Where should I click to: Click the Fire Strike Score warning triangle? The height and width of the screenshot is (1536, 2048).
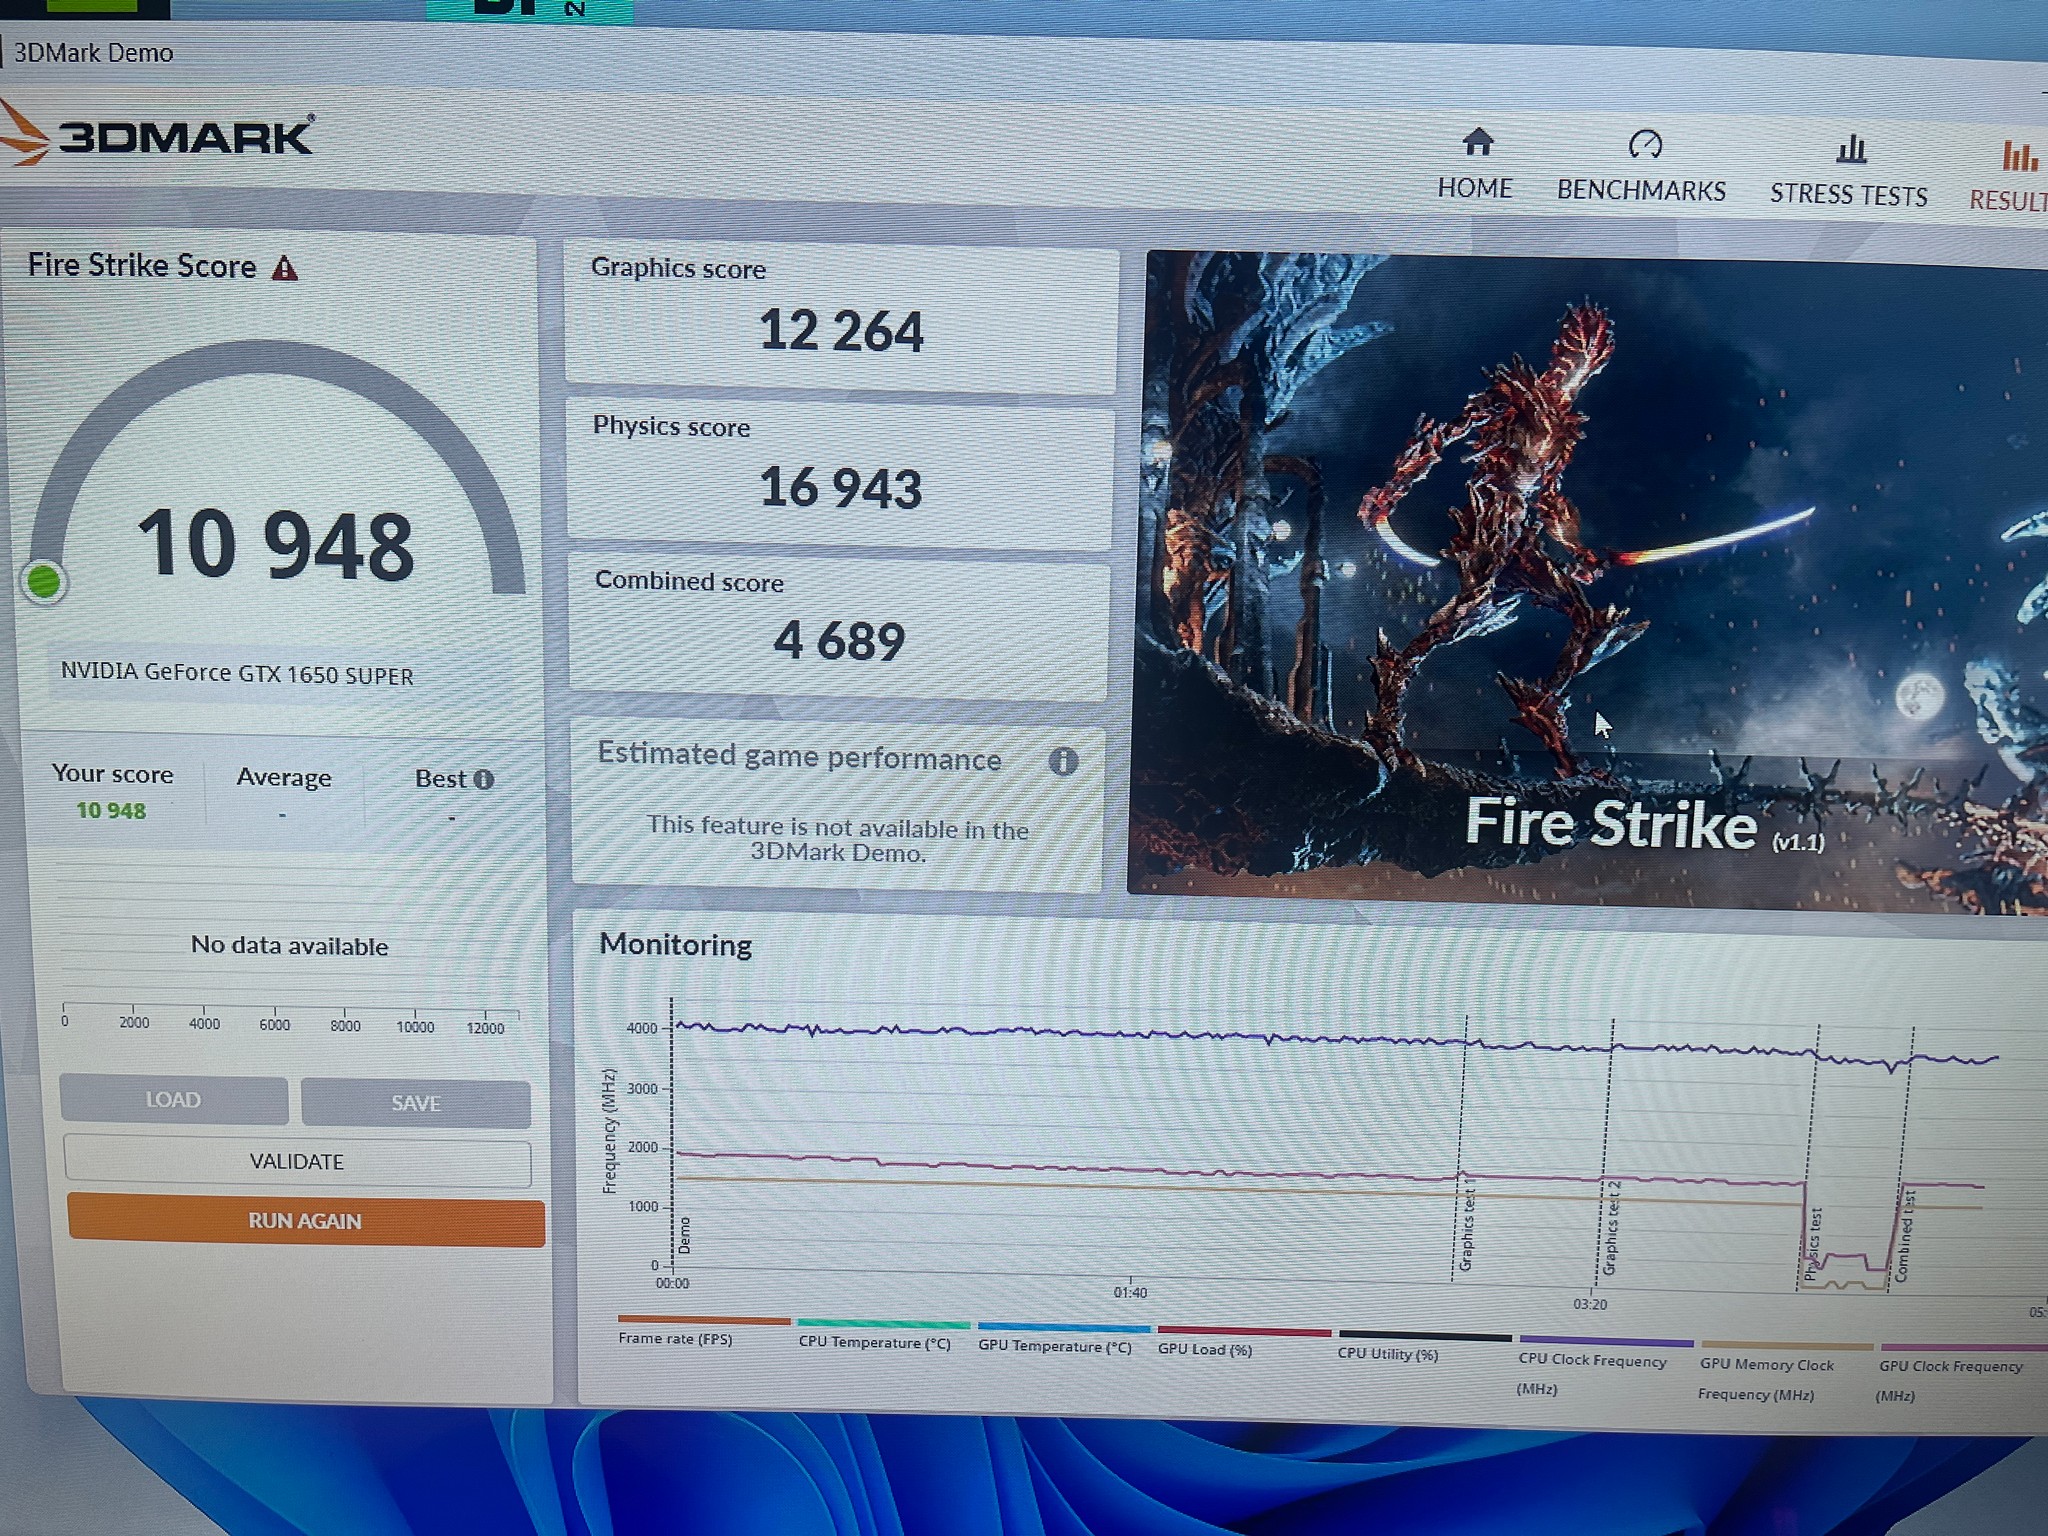coord(285,268)
